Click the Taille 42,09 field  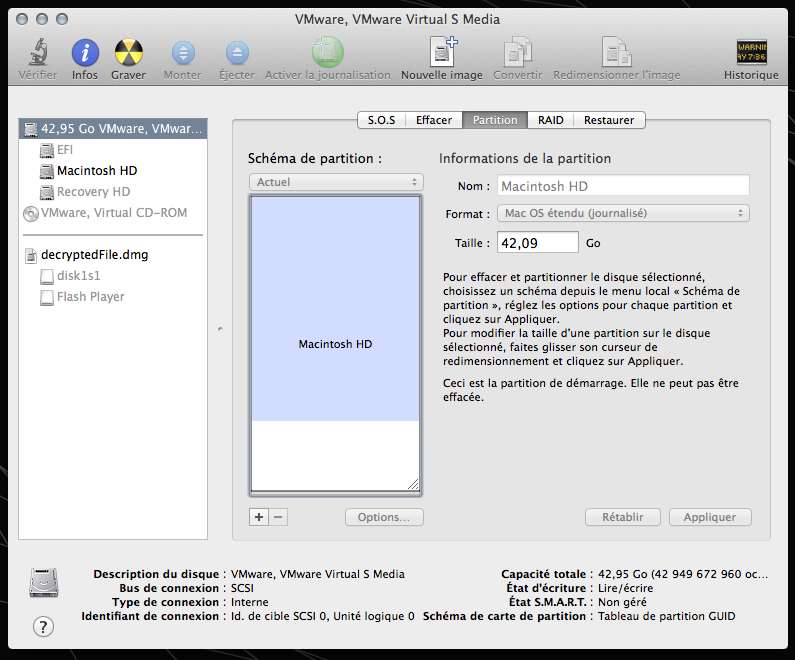click(x=537, y=242)
